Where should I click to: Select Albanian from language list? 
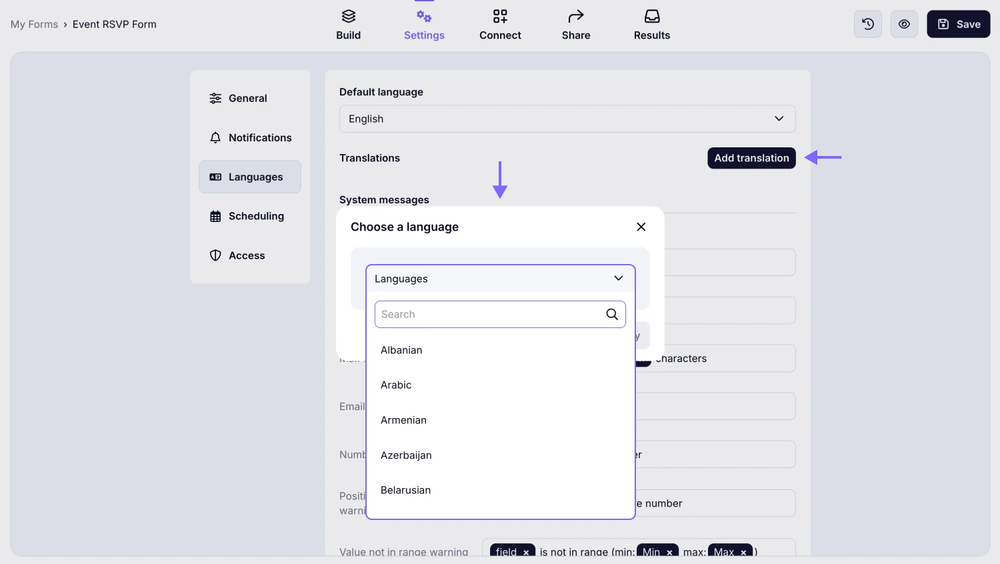coord(402,350)
